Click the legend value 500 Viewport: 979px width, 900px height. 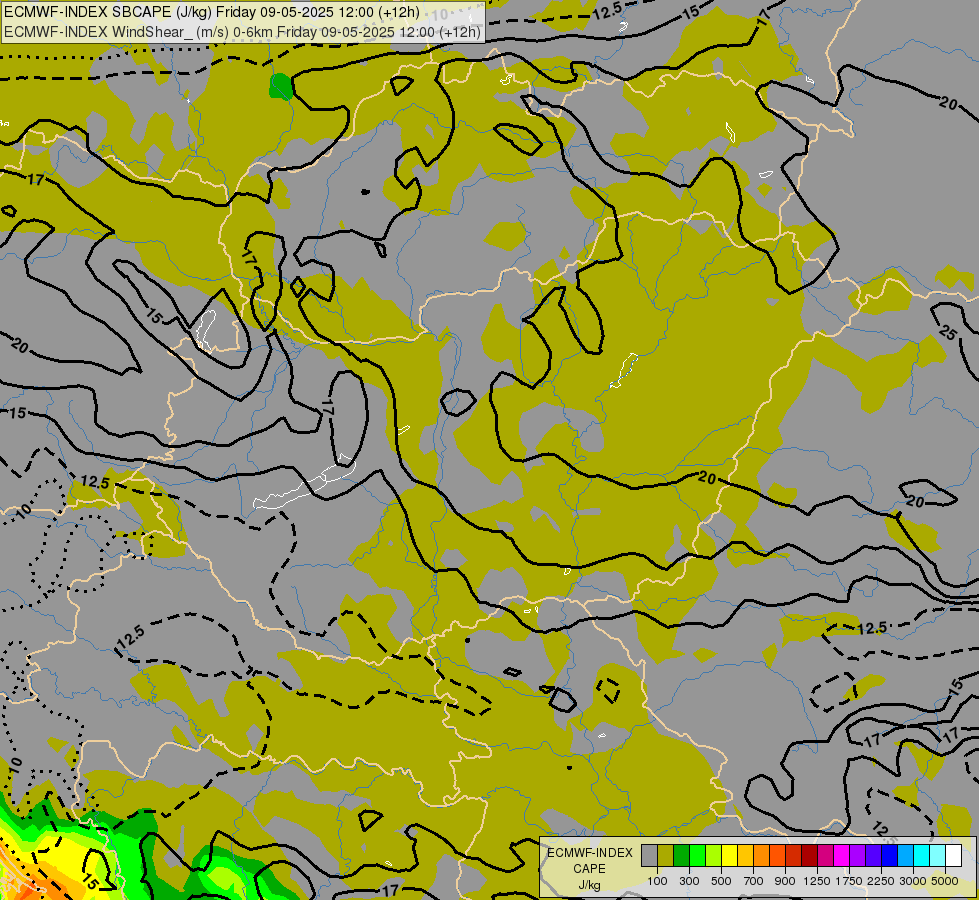721,881
